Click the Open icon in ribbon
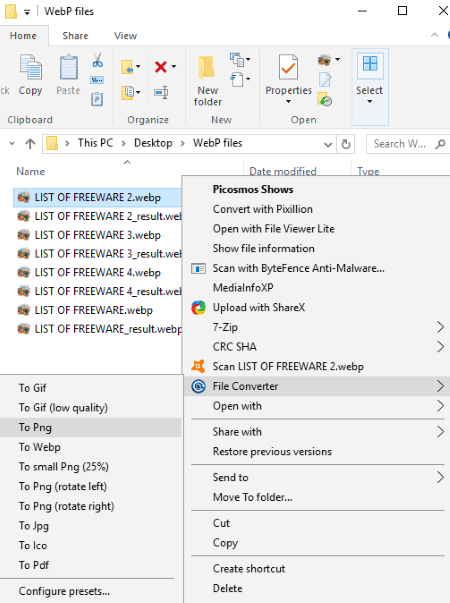450x603 pixels. [324, 60]
